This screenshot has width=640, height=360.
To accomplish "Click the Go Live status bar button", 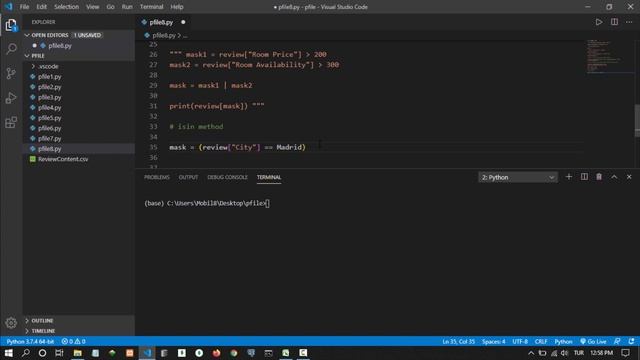I will pos(593,341).
